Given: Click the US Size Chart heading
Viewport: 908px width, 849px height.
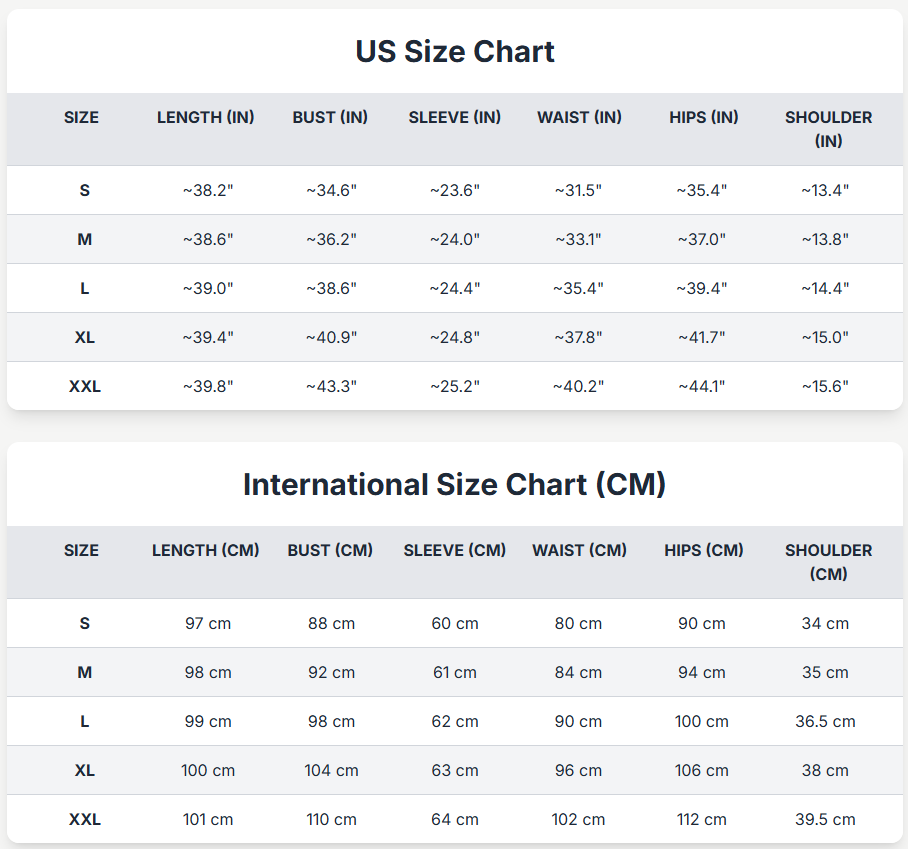Looking at the screenshot, I should [x=455, y=52].
